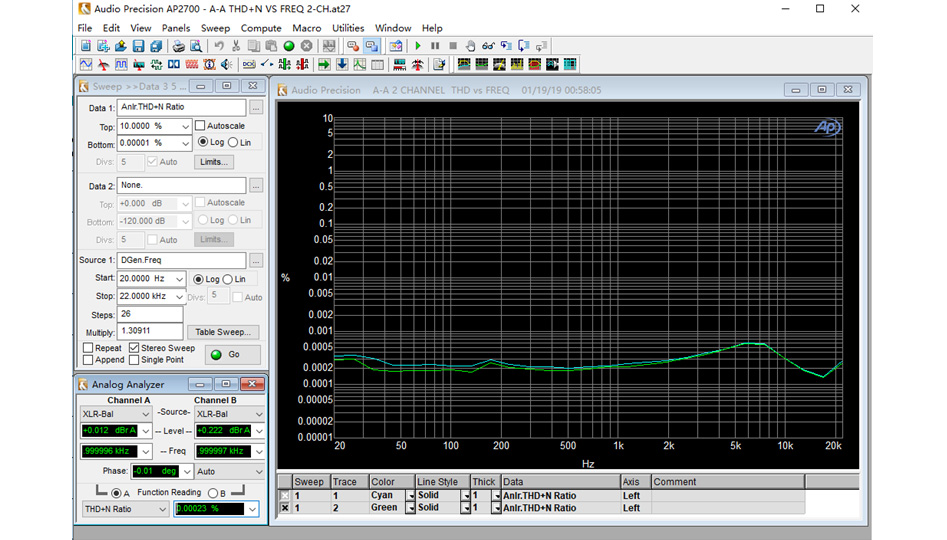Click the Data 1 Limits... button
Screen dimensions: 947x540
point(214,162)
